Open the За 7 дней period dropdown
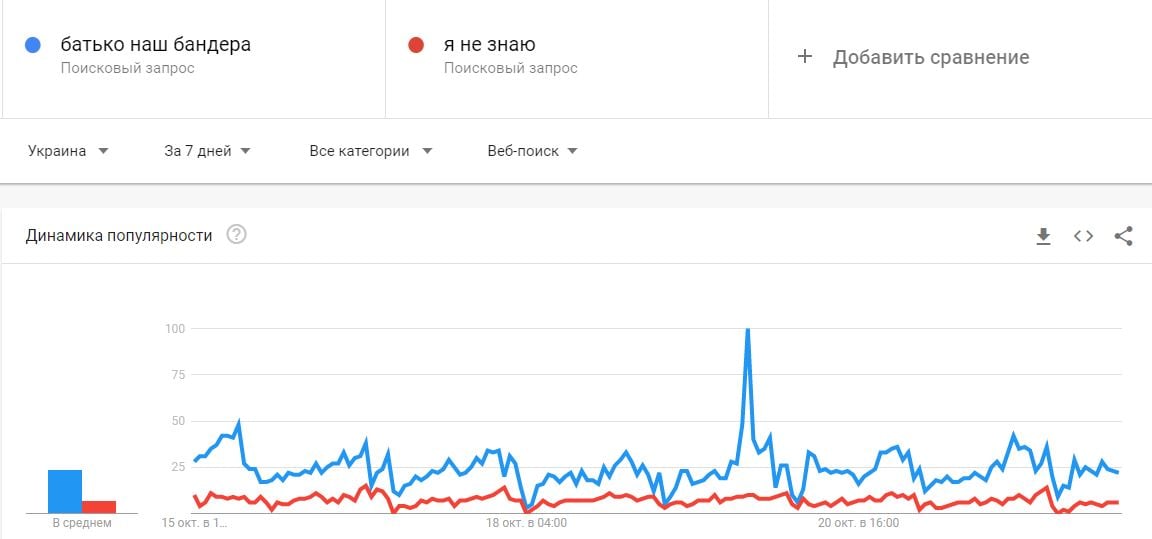Viewport: 1152px width, 539px height. [208, 151]
